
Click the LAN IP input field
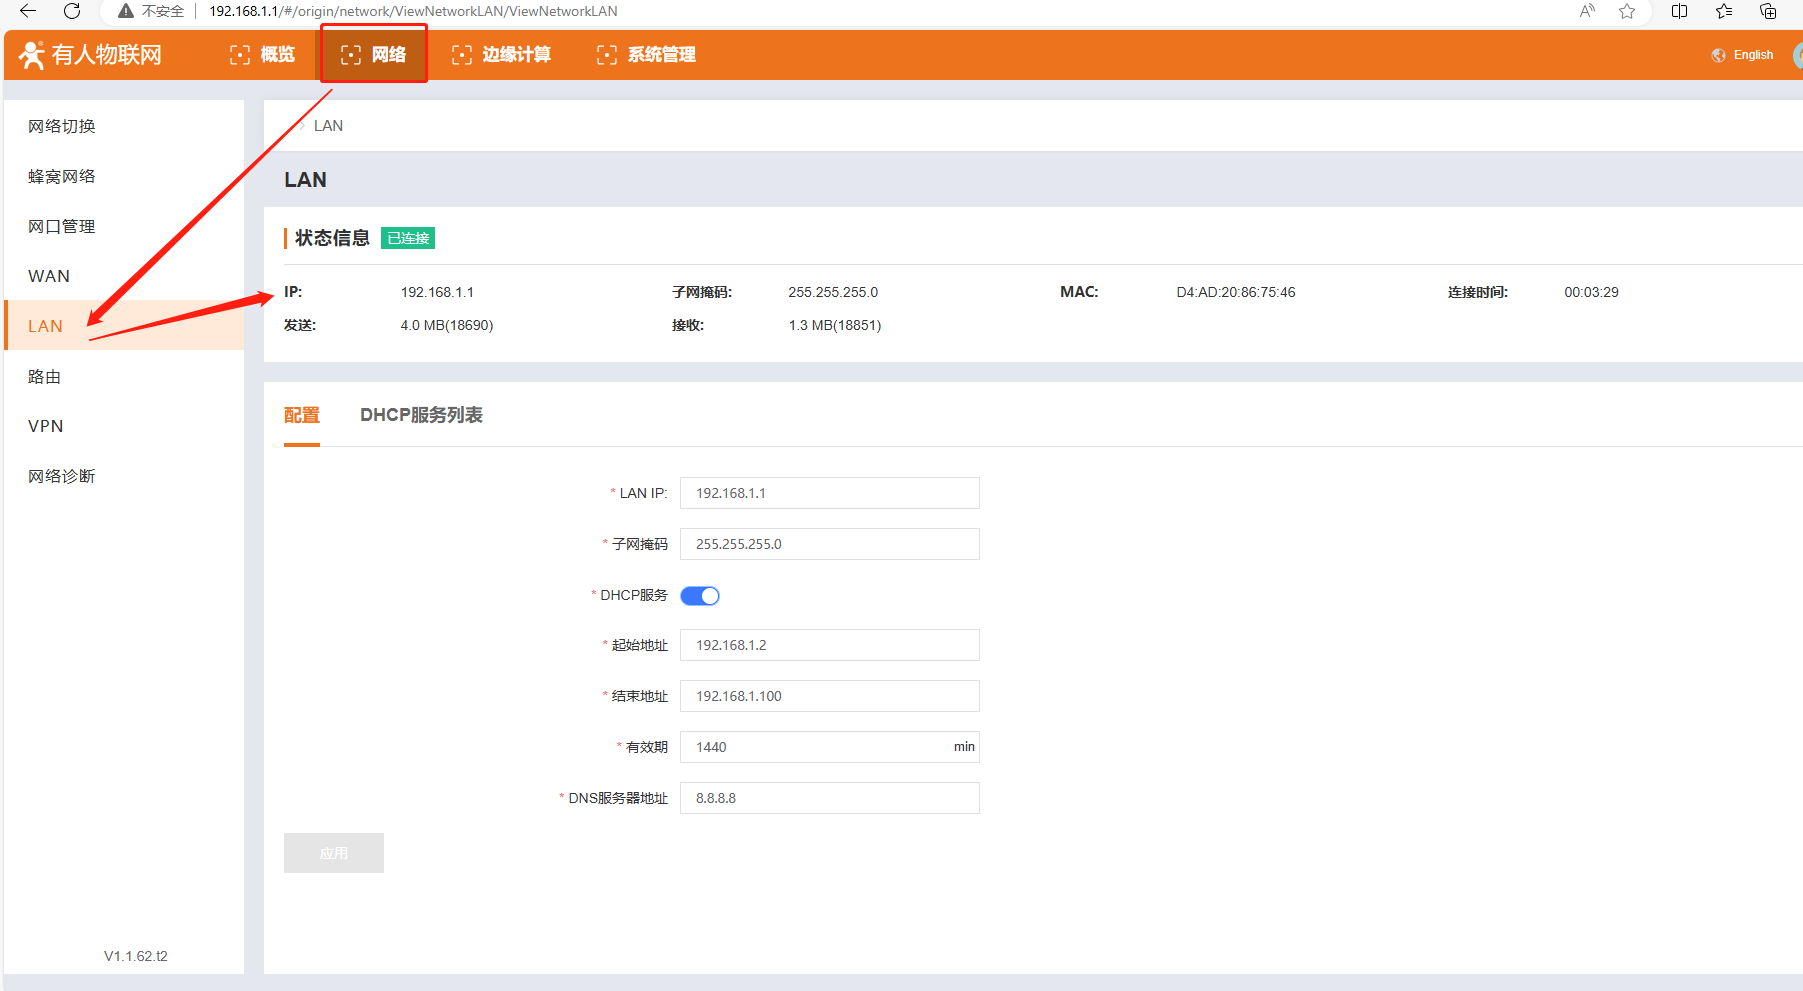pos(829,493)
